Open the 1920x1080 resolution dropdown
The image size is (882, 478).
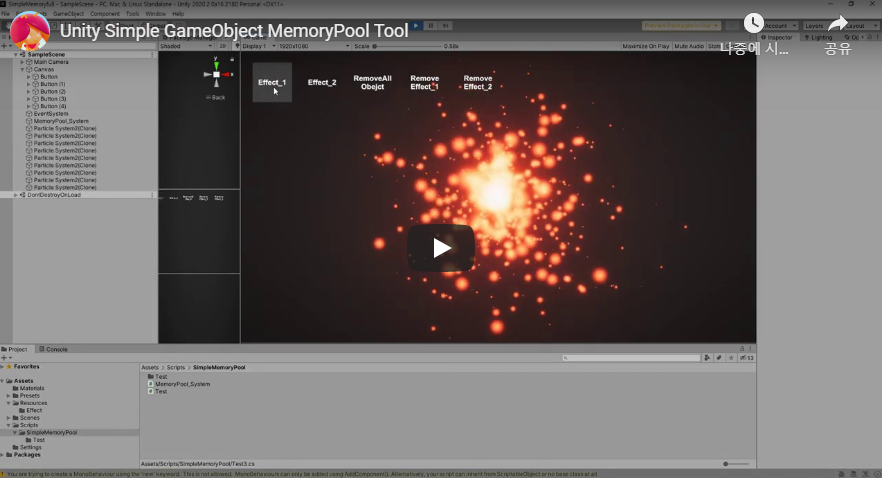click(x=314, y=46)
